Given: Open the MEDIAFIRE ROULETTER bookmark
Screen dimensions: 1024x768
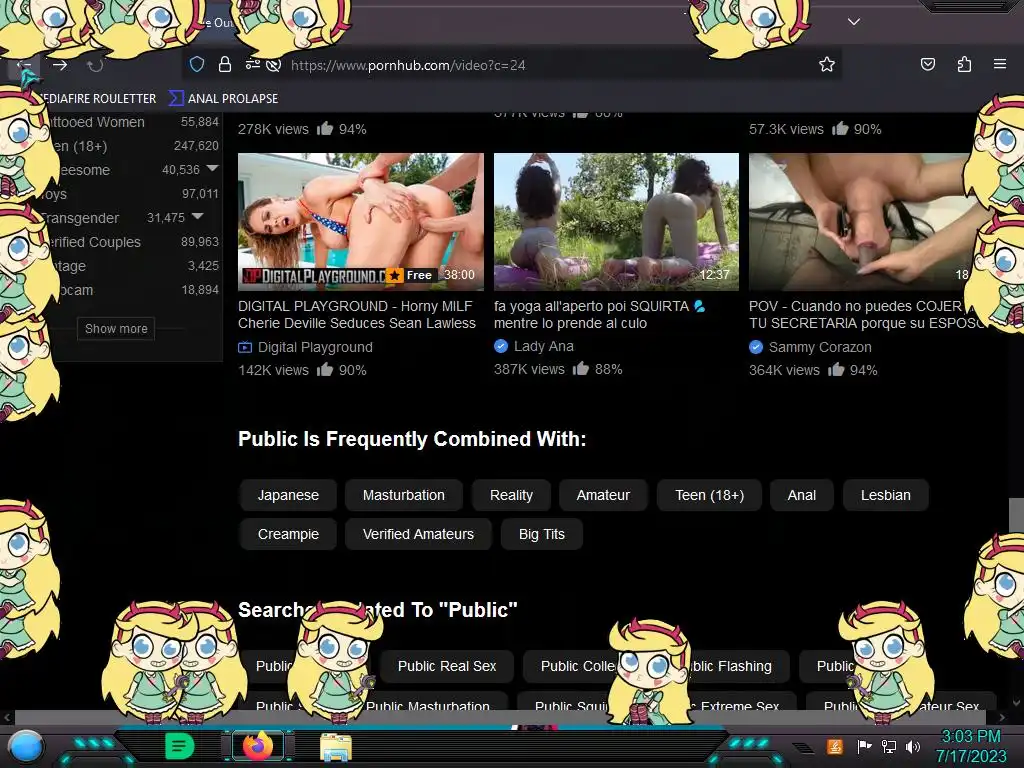Looking at the screenshot, I should tap(98, 99).
